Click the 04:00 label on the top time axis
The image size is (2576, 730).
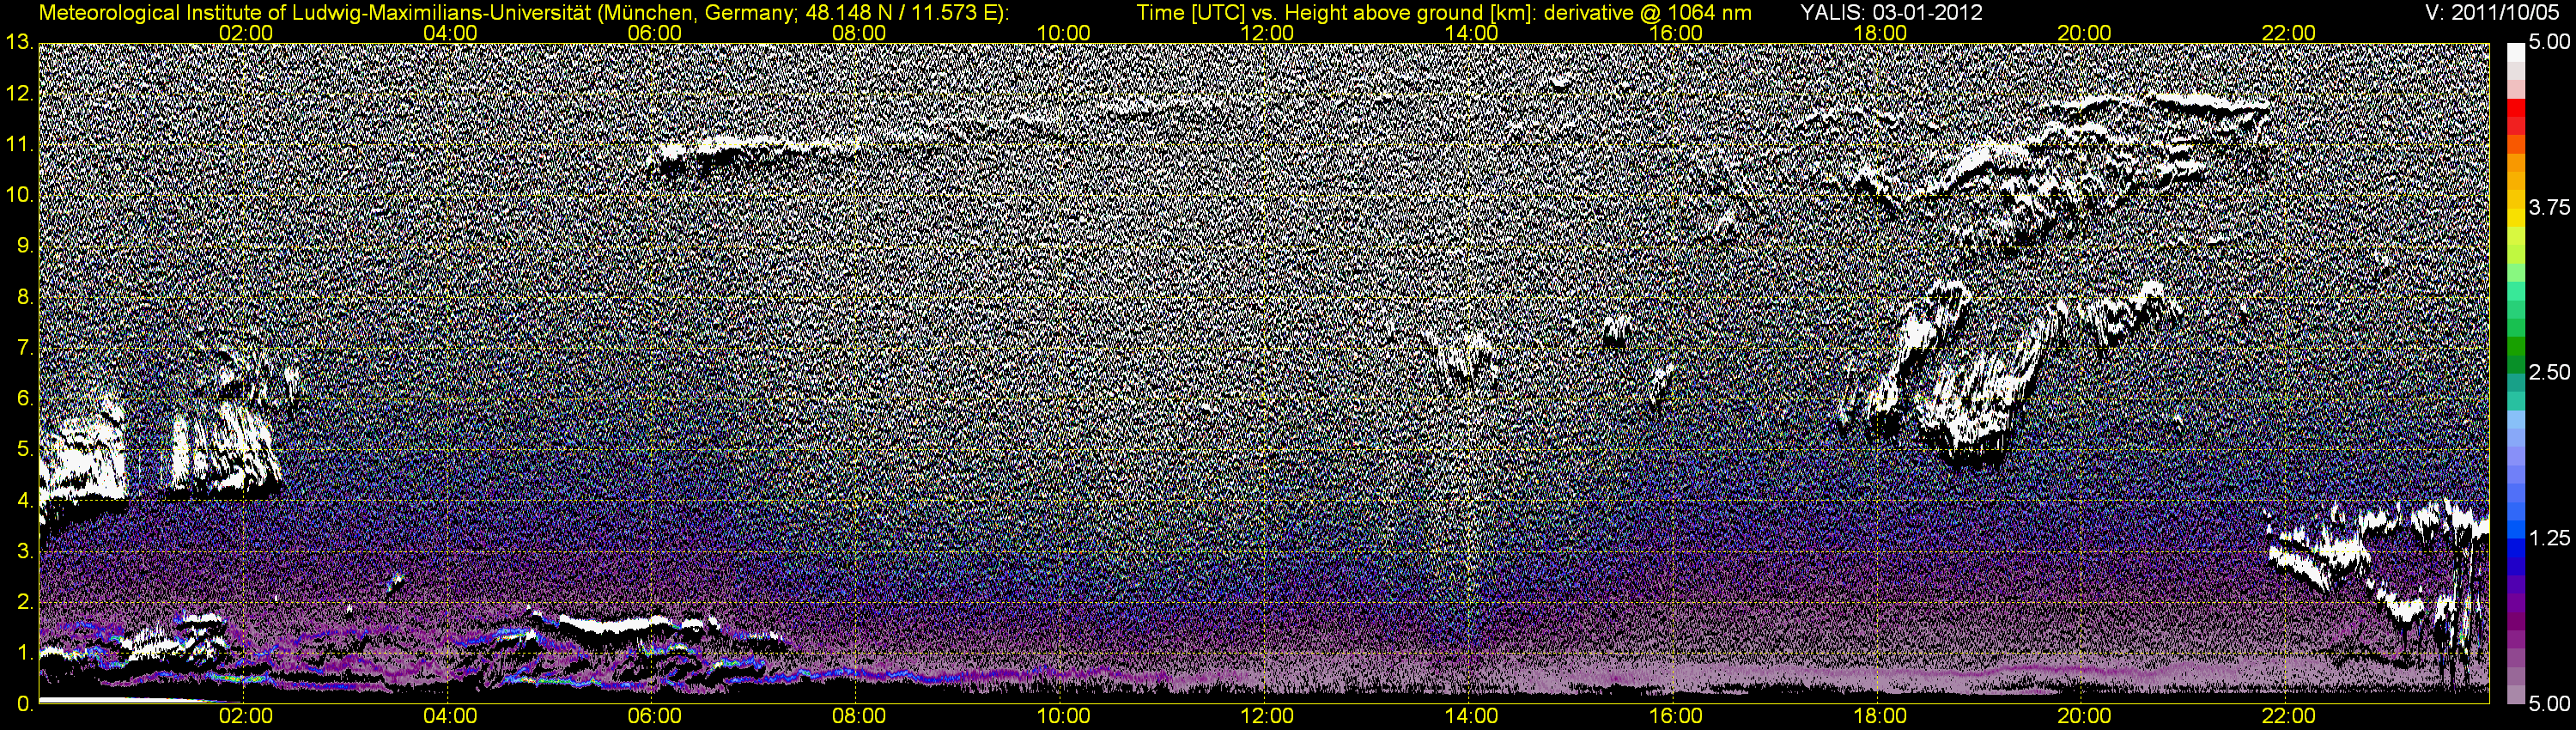450,33
